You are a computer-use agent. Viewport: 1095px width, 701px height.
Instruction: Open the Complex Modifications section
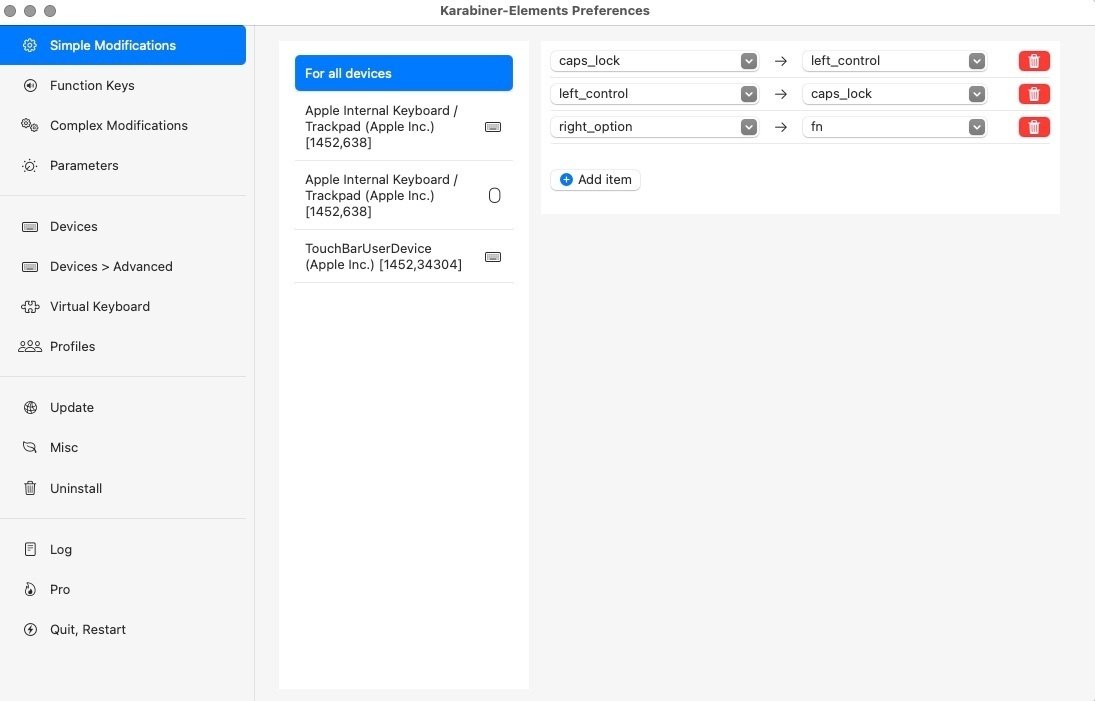123,125
